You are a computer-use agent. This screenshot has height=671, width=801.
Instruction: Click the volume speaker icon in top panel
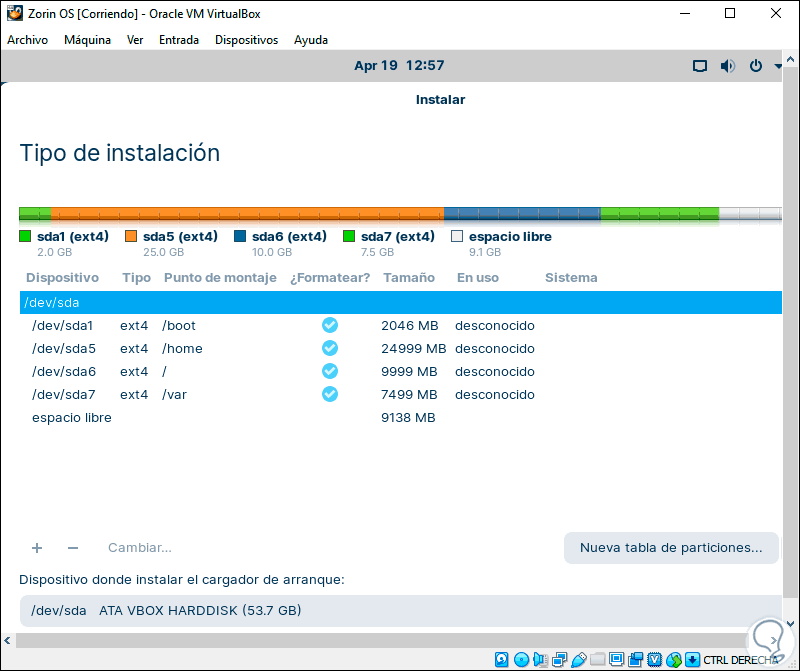coord(727,66)
